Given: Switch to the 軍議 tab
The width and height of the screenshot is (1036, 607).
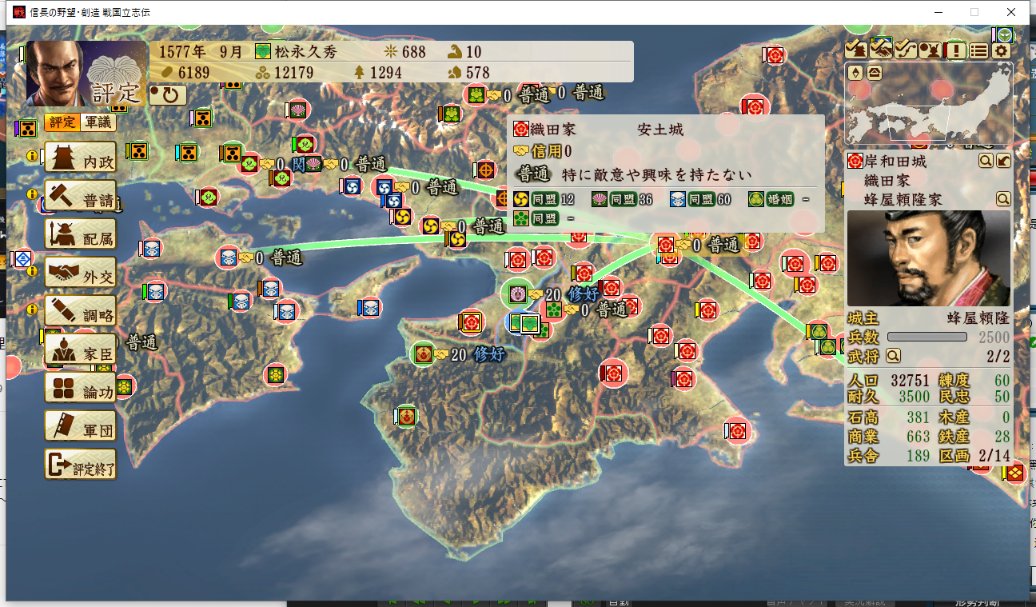Looking at the screenshot, I should click(98, 122).
